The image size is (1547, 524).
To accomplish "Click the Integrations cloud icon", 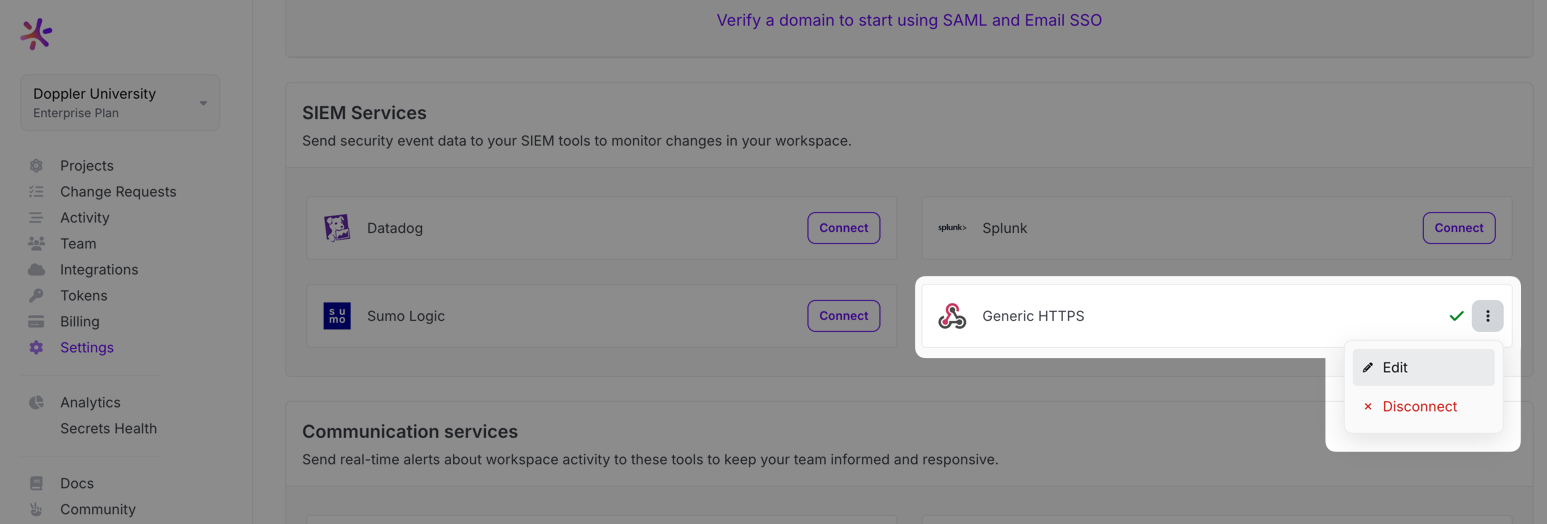I will (36, 270).
